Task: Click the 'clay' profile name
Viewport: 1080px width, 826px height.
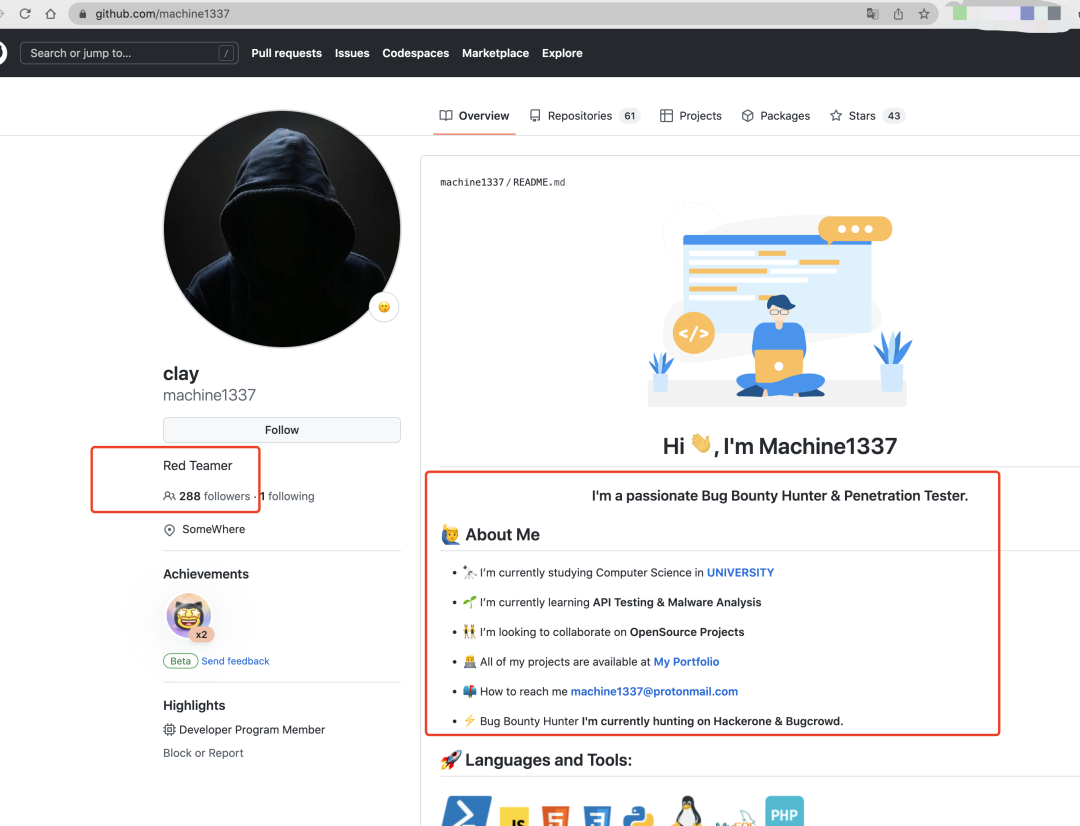Action: (x=180, y=373)
